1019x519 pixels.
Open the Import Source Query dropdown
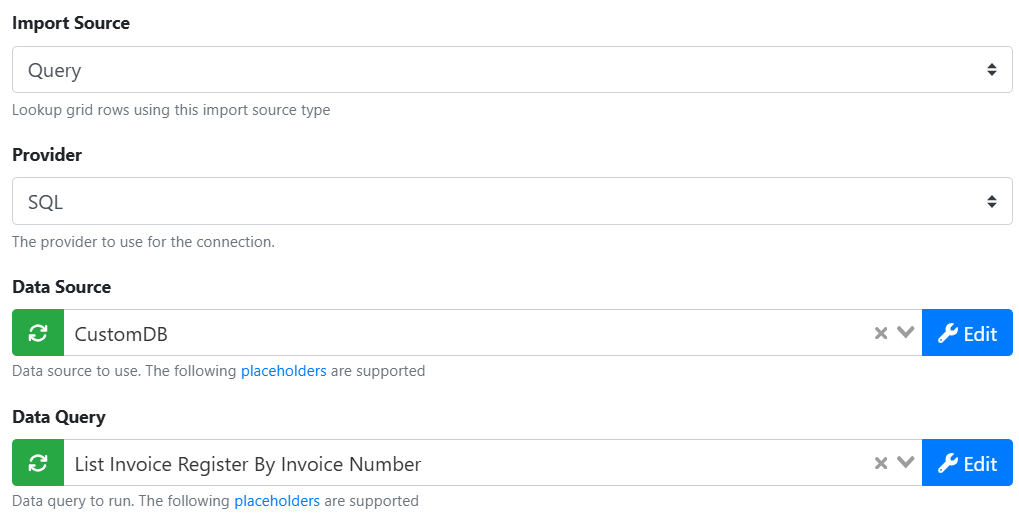(512, 70)
